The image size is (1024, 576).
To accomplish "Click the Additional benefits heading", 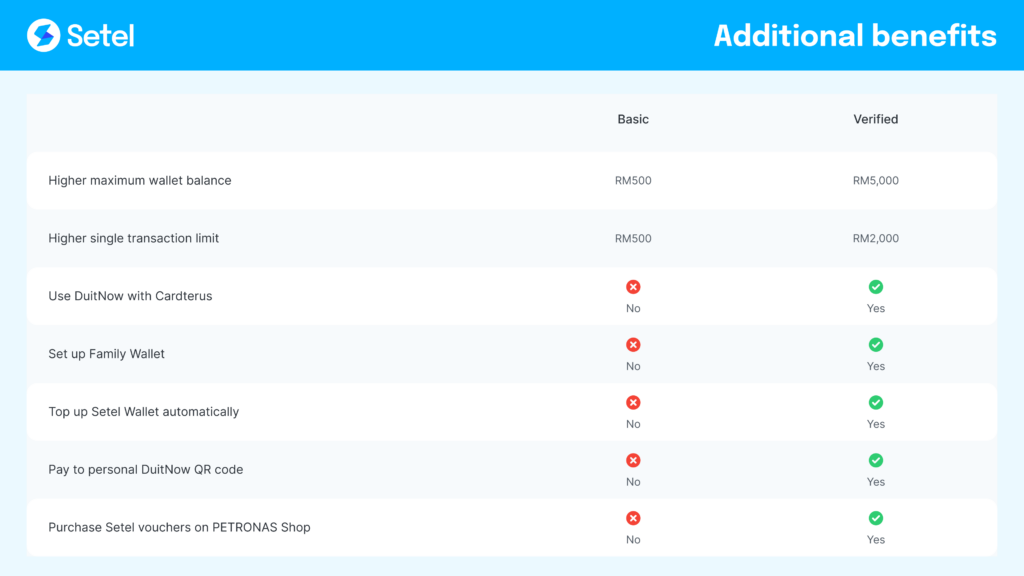I will [855, 36].
